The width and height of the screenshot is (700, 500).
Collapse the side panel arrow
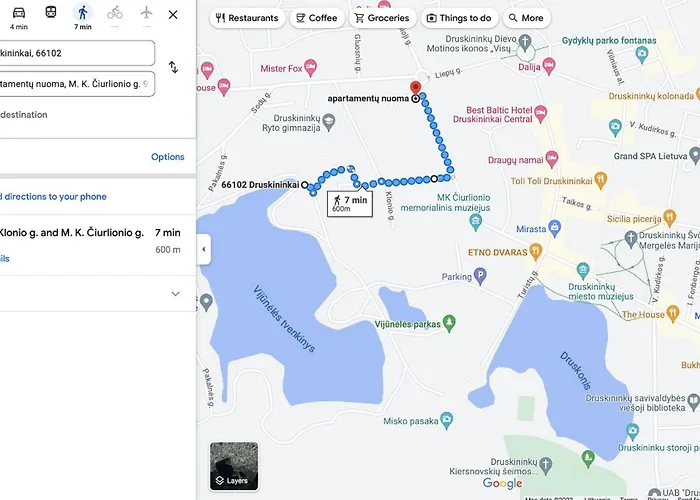click(204, 249)
